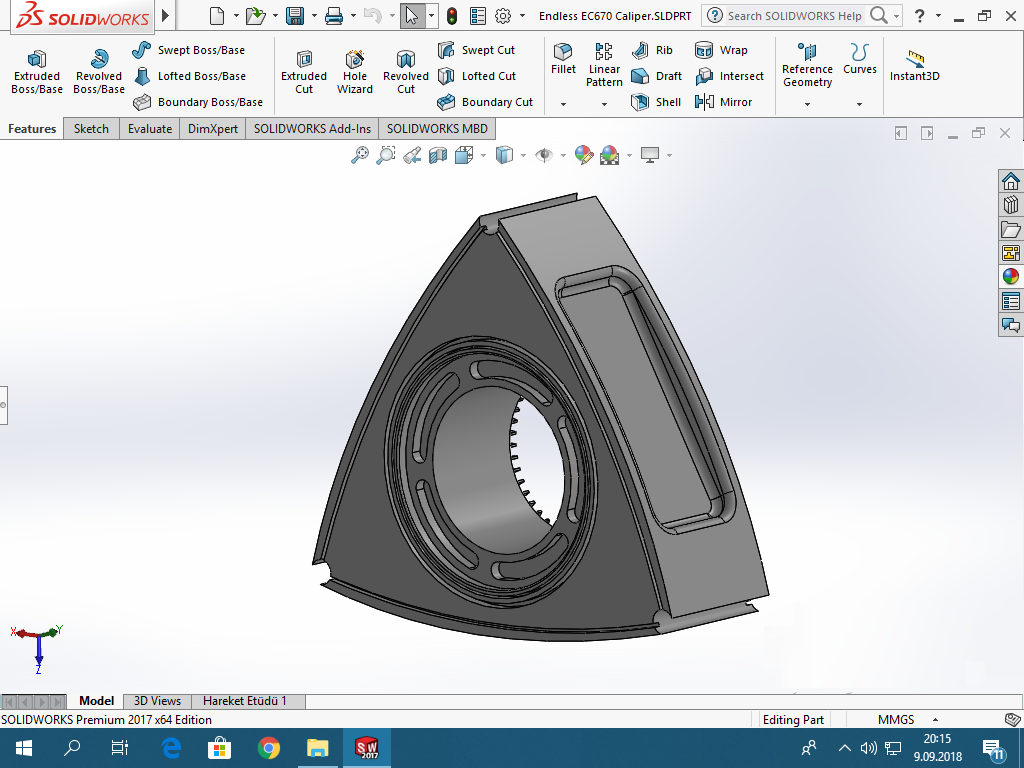This screenshot has height=768, width=1024.
Task: Open the SOLIDWORKS Resources home panel
Action: click(1011, 181)
